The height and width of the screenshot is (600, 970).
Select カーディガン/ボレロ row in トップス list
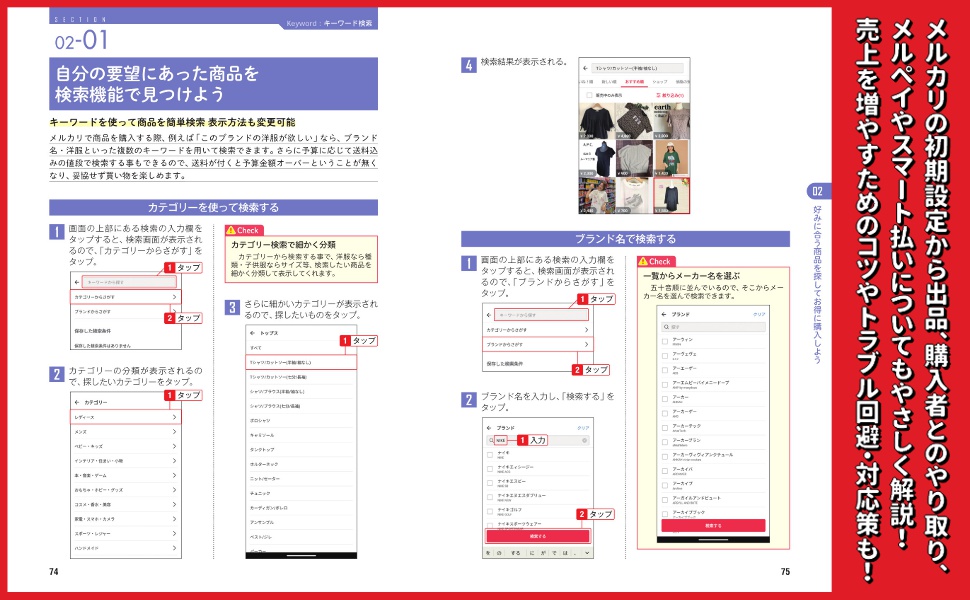[x=301, y=507]
